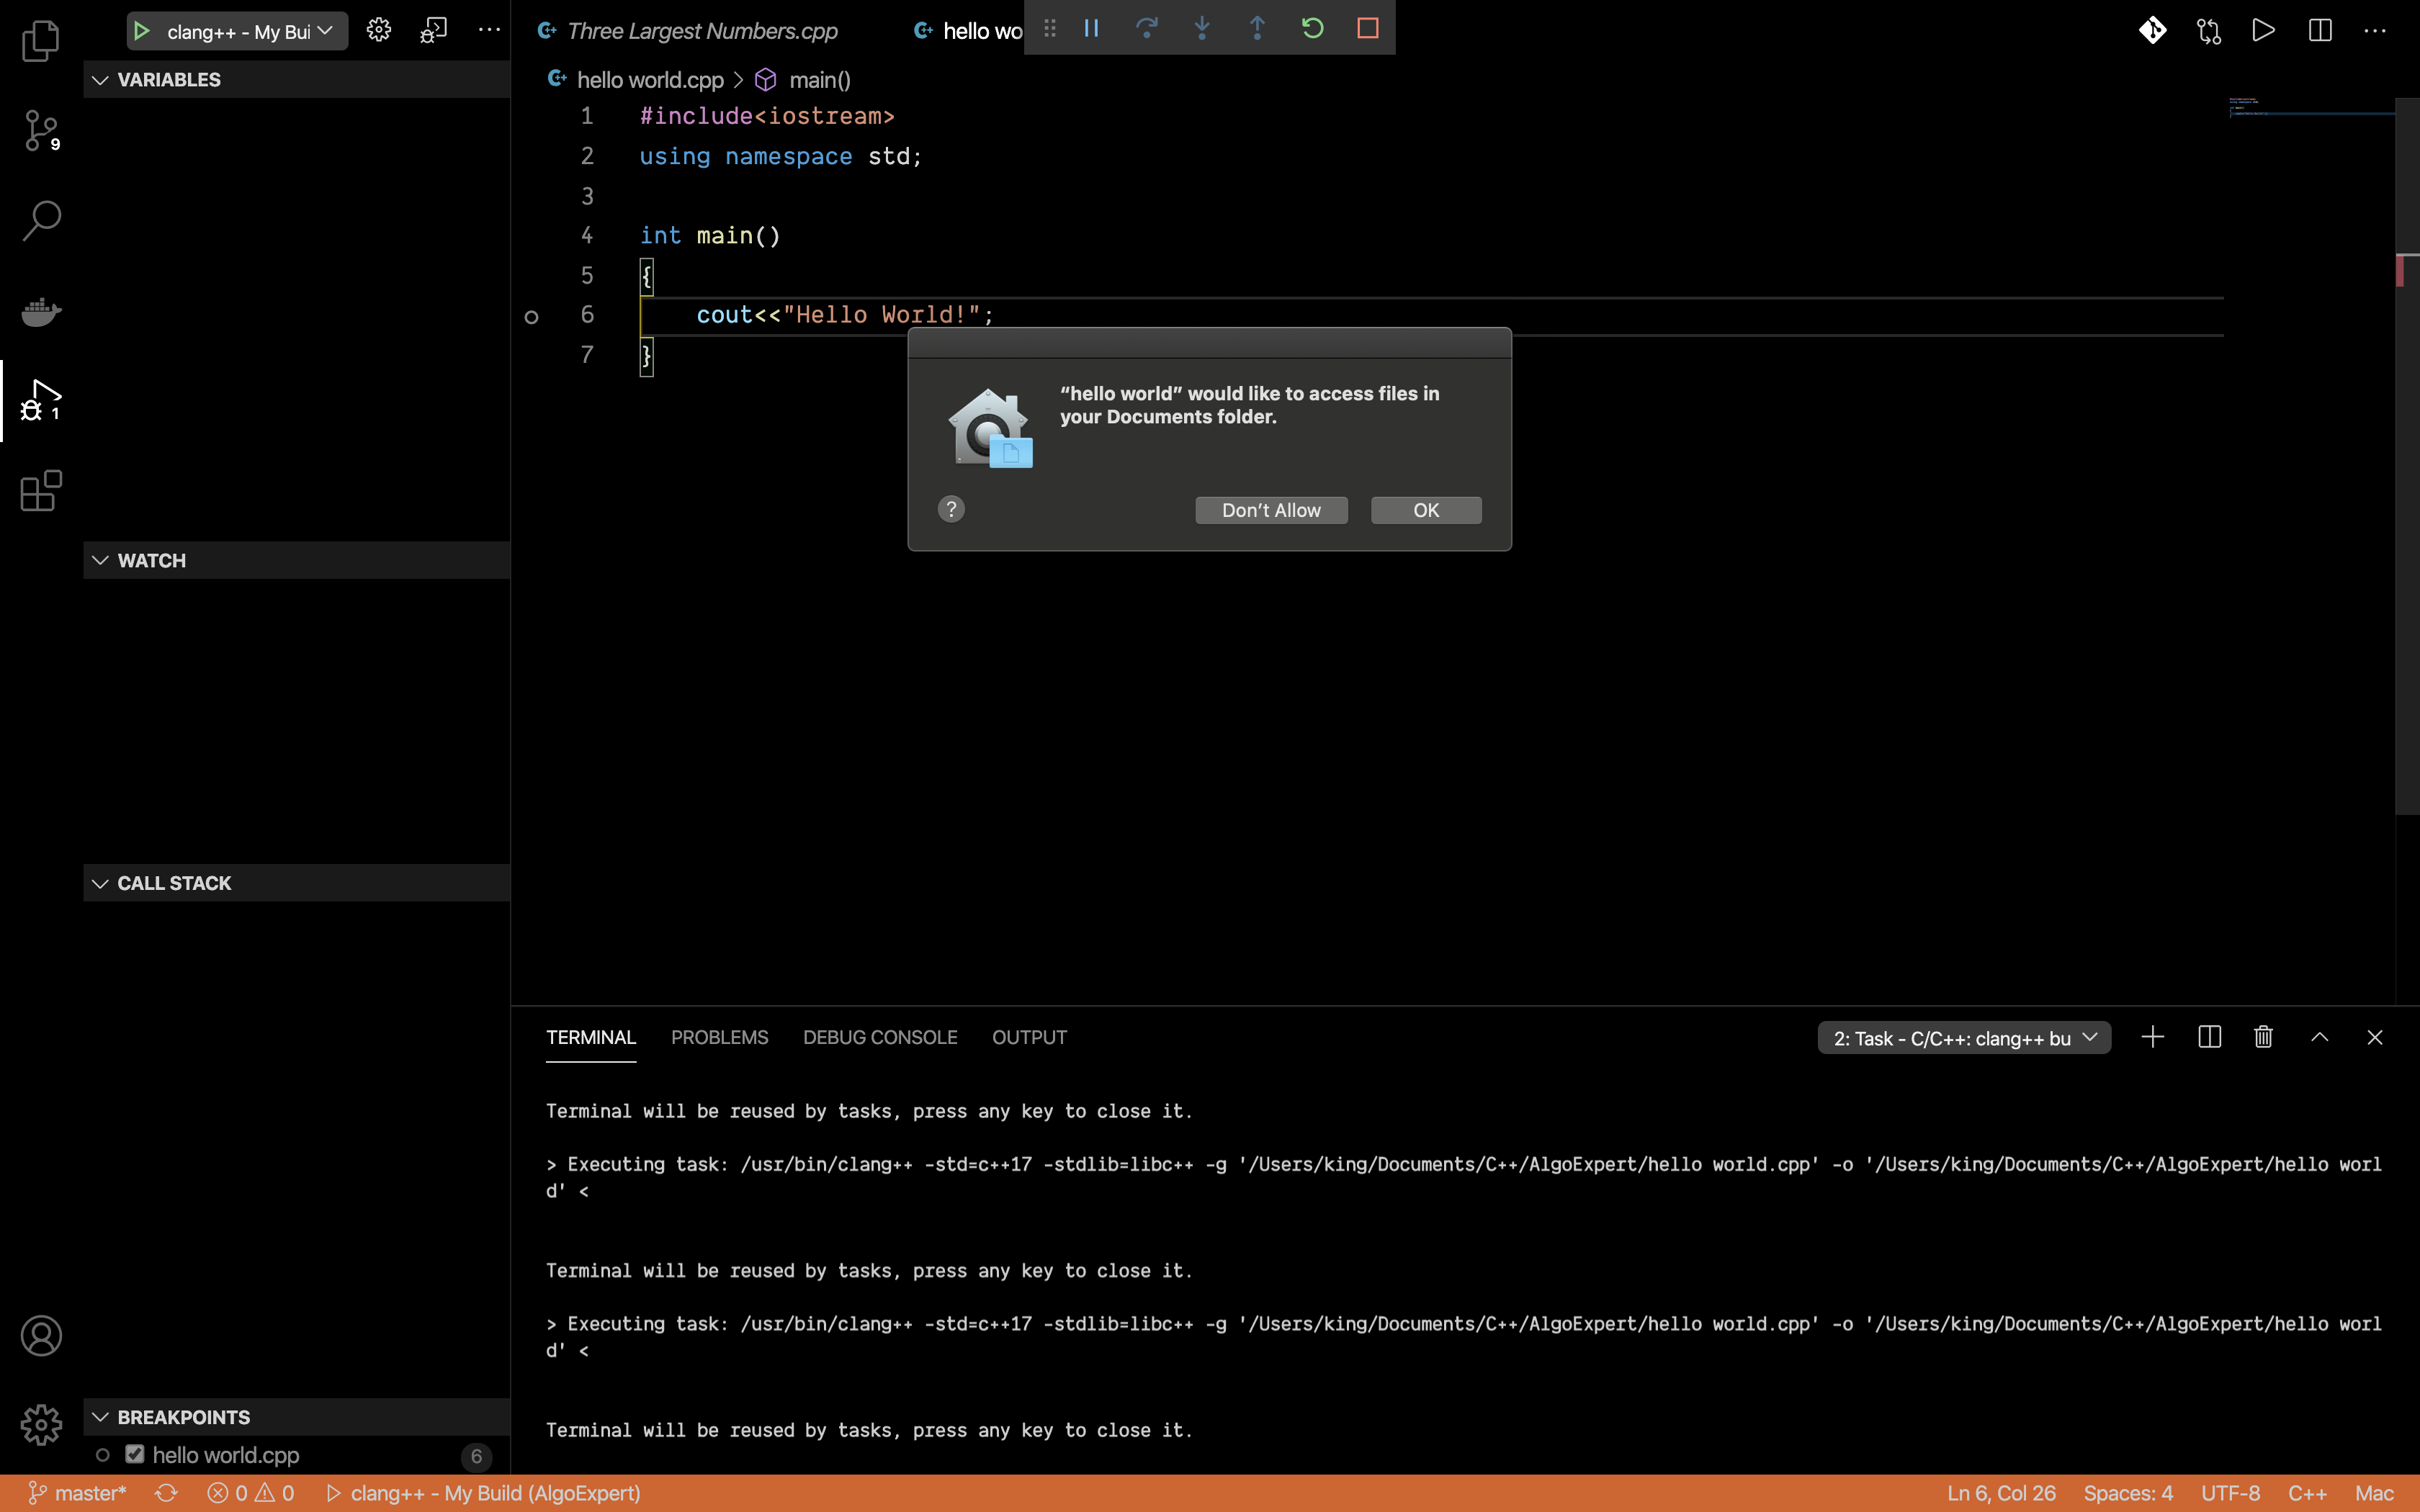Open Source Control view with 9 changes
The width and height of the screenshot is (2420, 1512).
41,131
